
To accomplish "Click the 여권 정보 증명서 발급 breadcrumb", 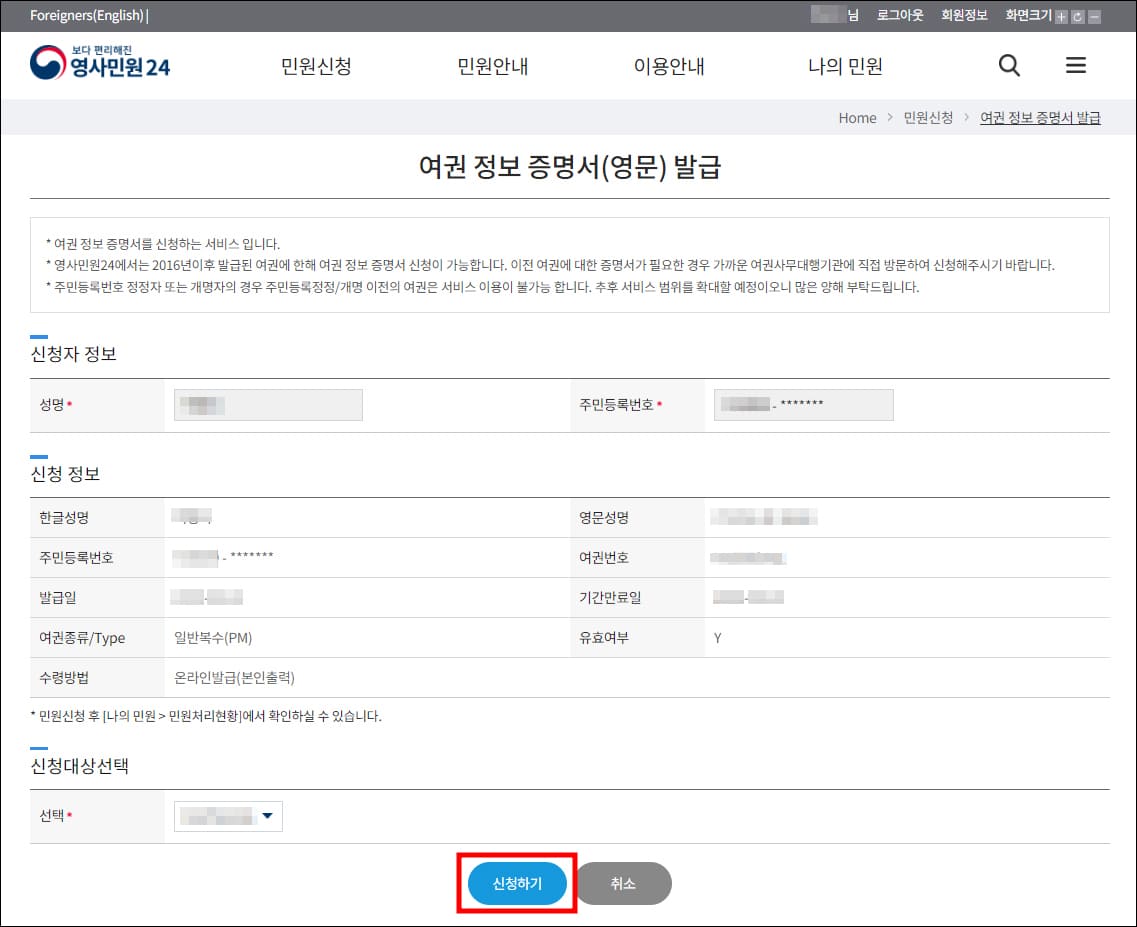I will [1040, 117].
